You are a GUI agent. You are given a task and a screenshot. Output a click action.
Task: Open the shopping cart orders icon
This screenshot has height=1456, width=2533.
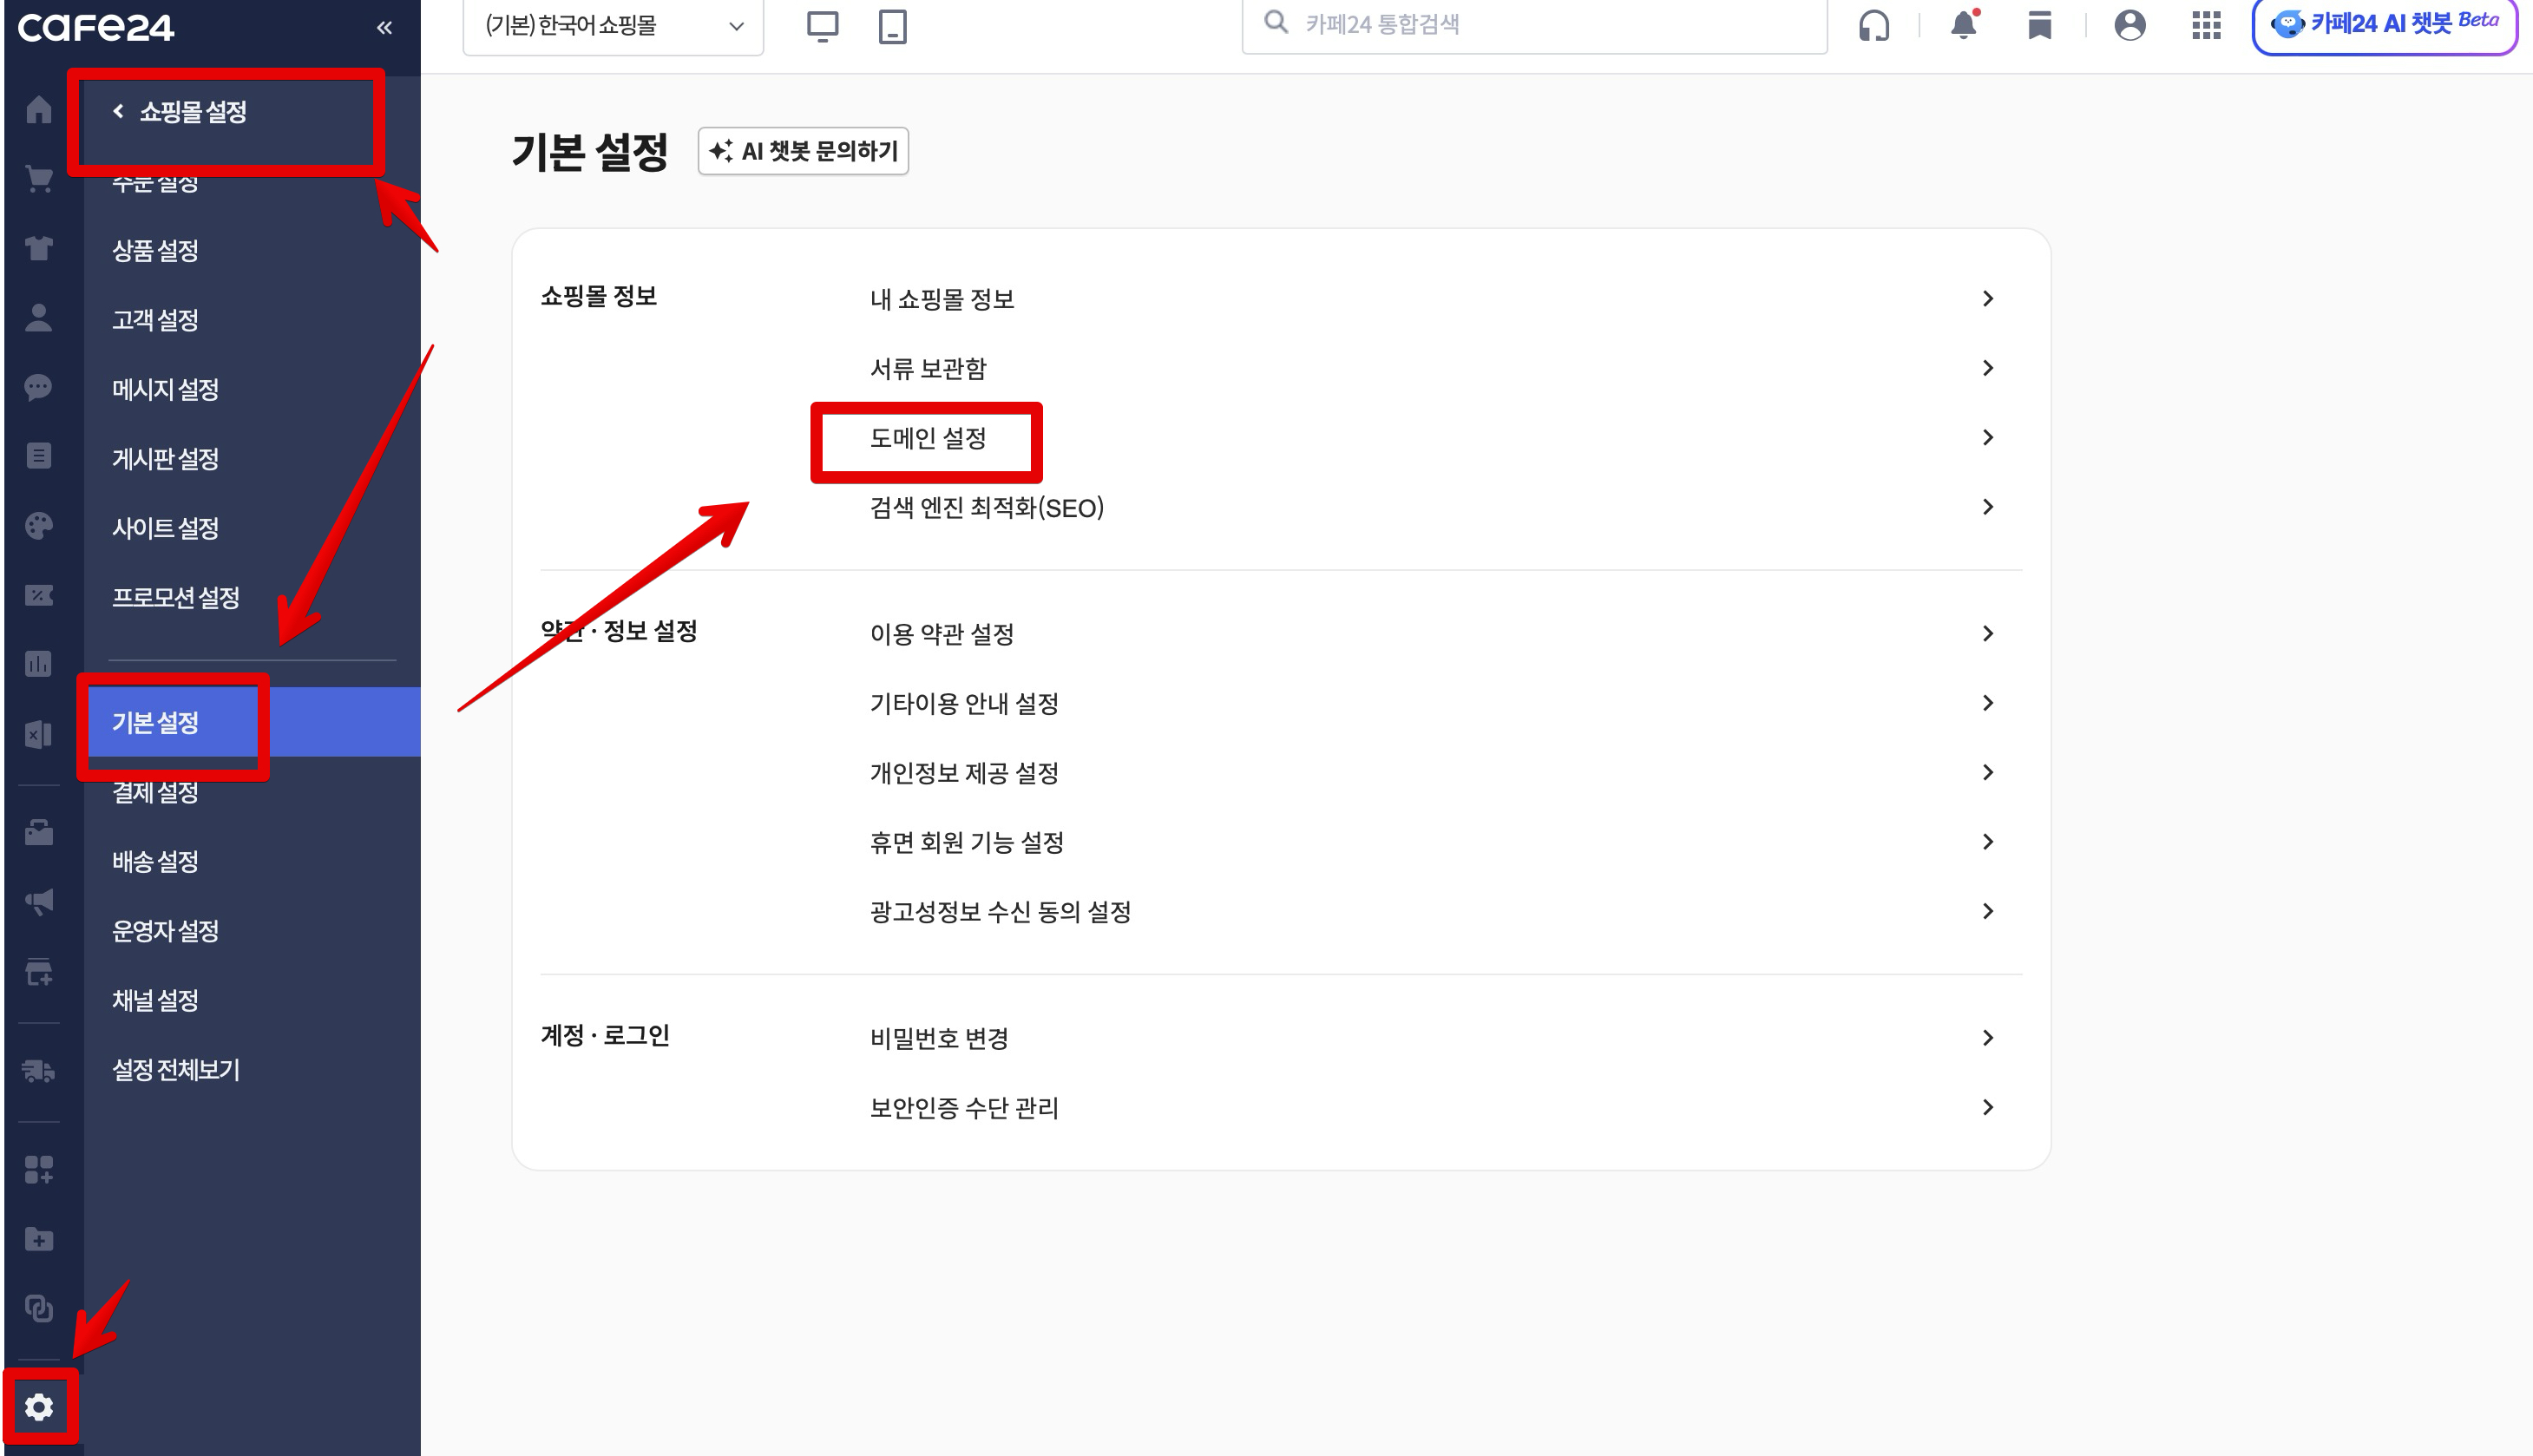point(38,179)
